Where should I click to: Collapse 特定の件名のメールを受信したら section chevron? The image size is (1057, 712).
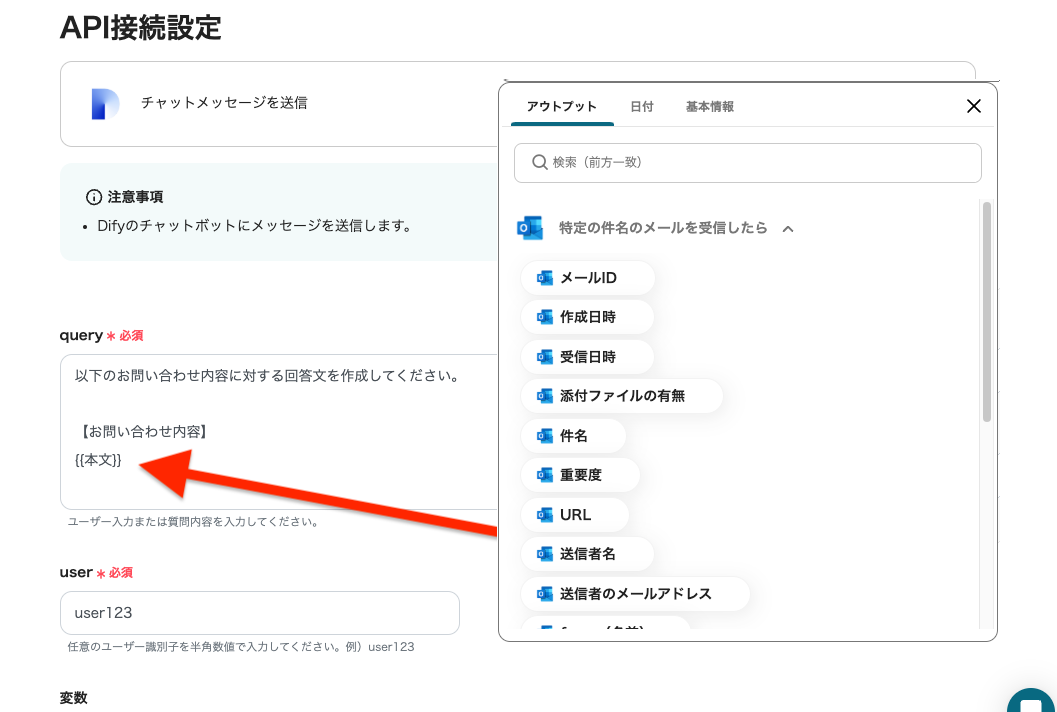(x=788, y=229)
